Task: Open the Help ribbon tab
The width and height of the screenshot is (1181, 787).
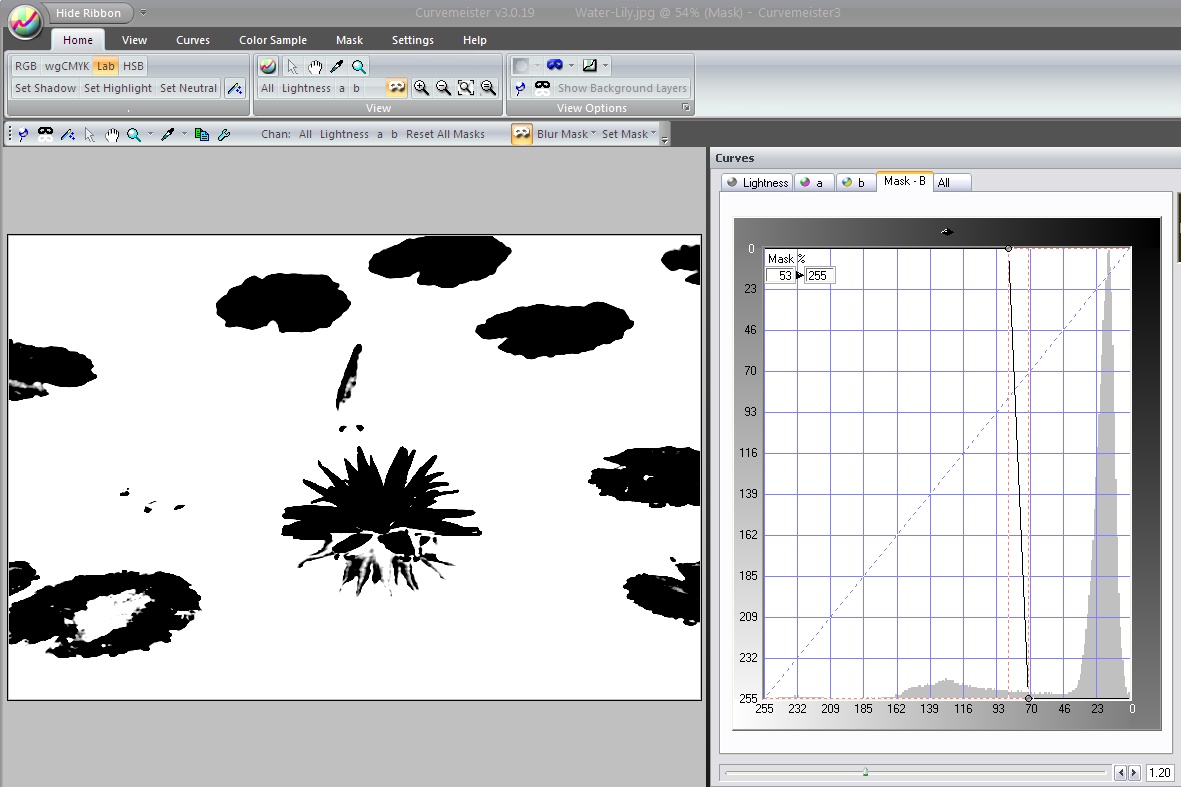Action: [475, 40]
